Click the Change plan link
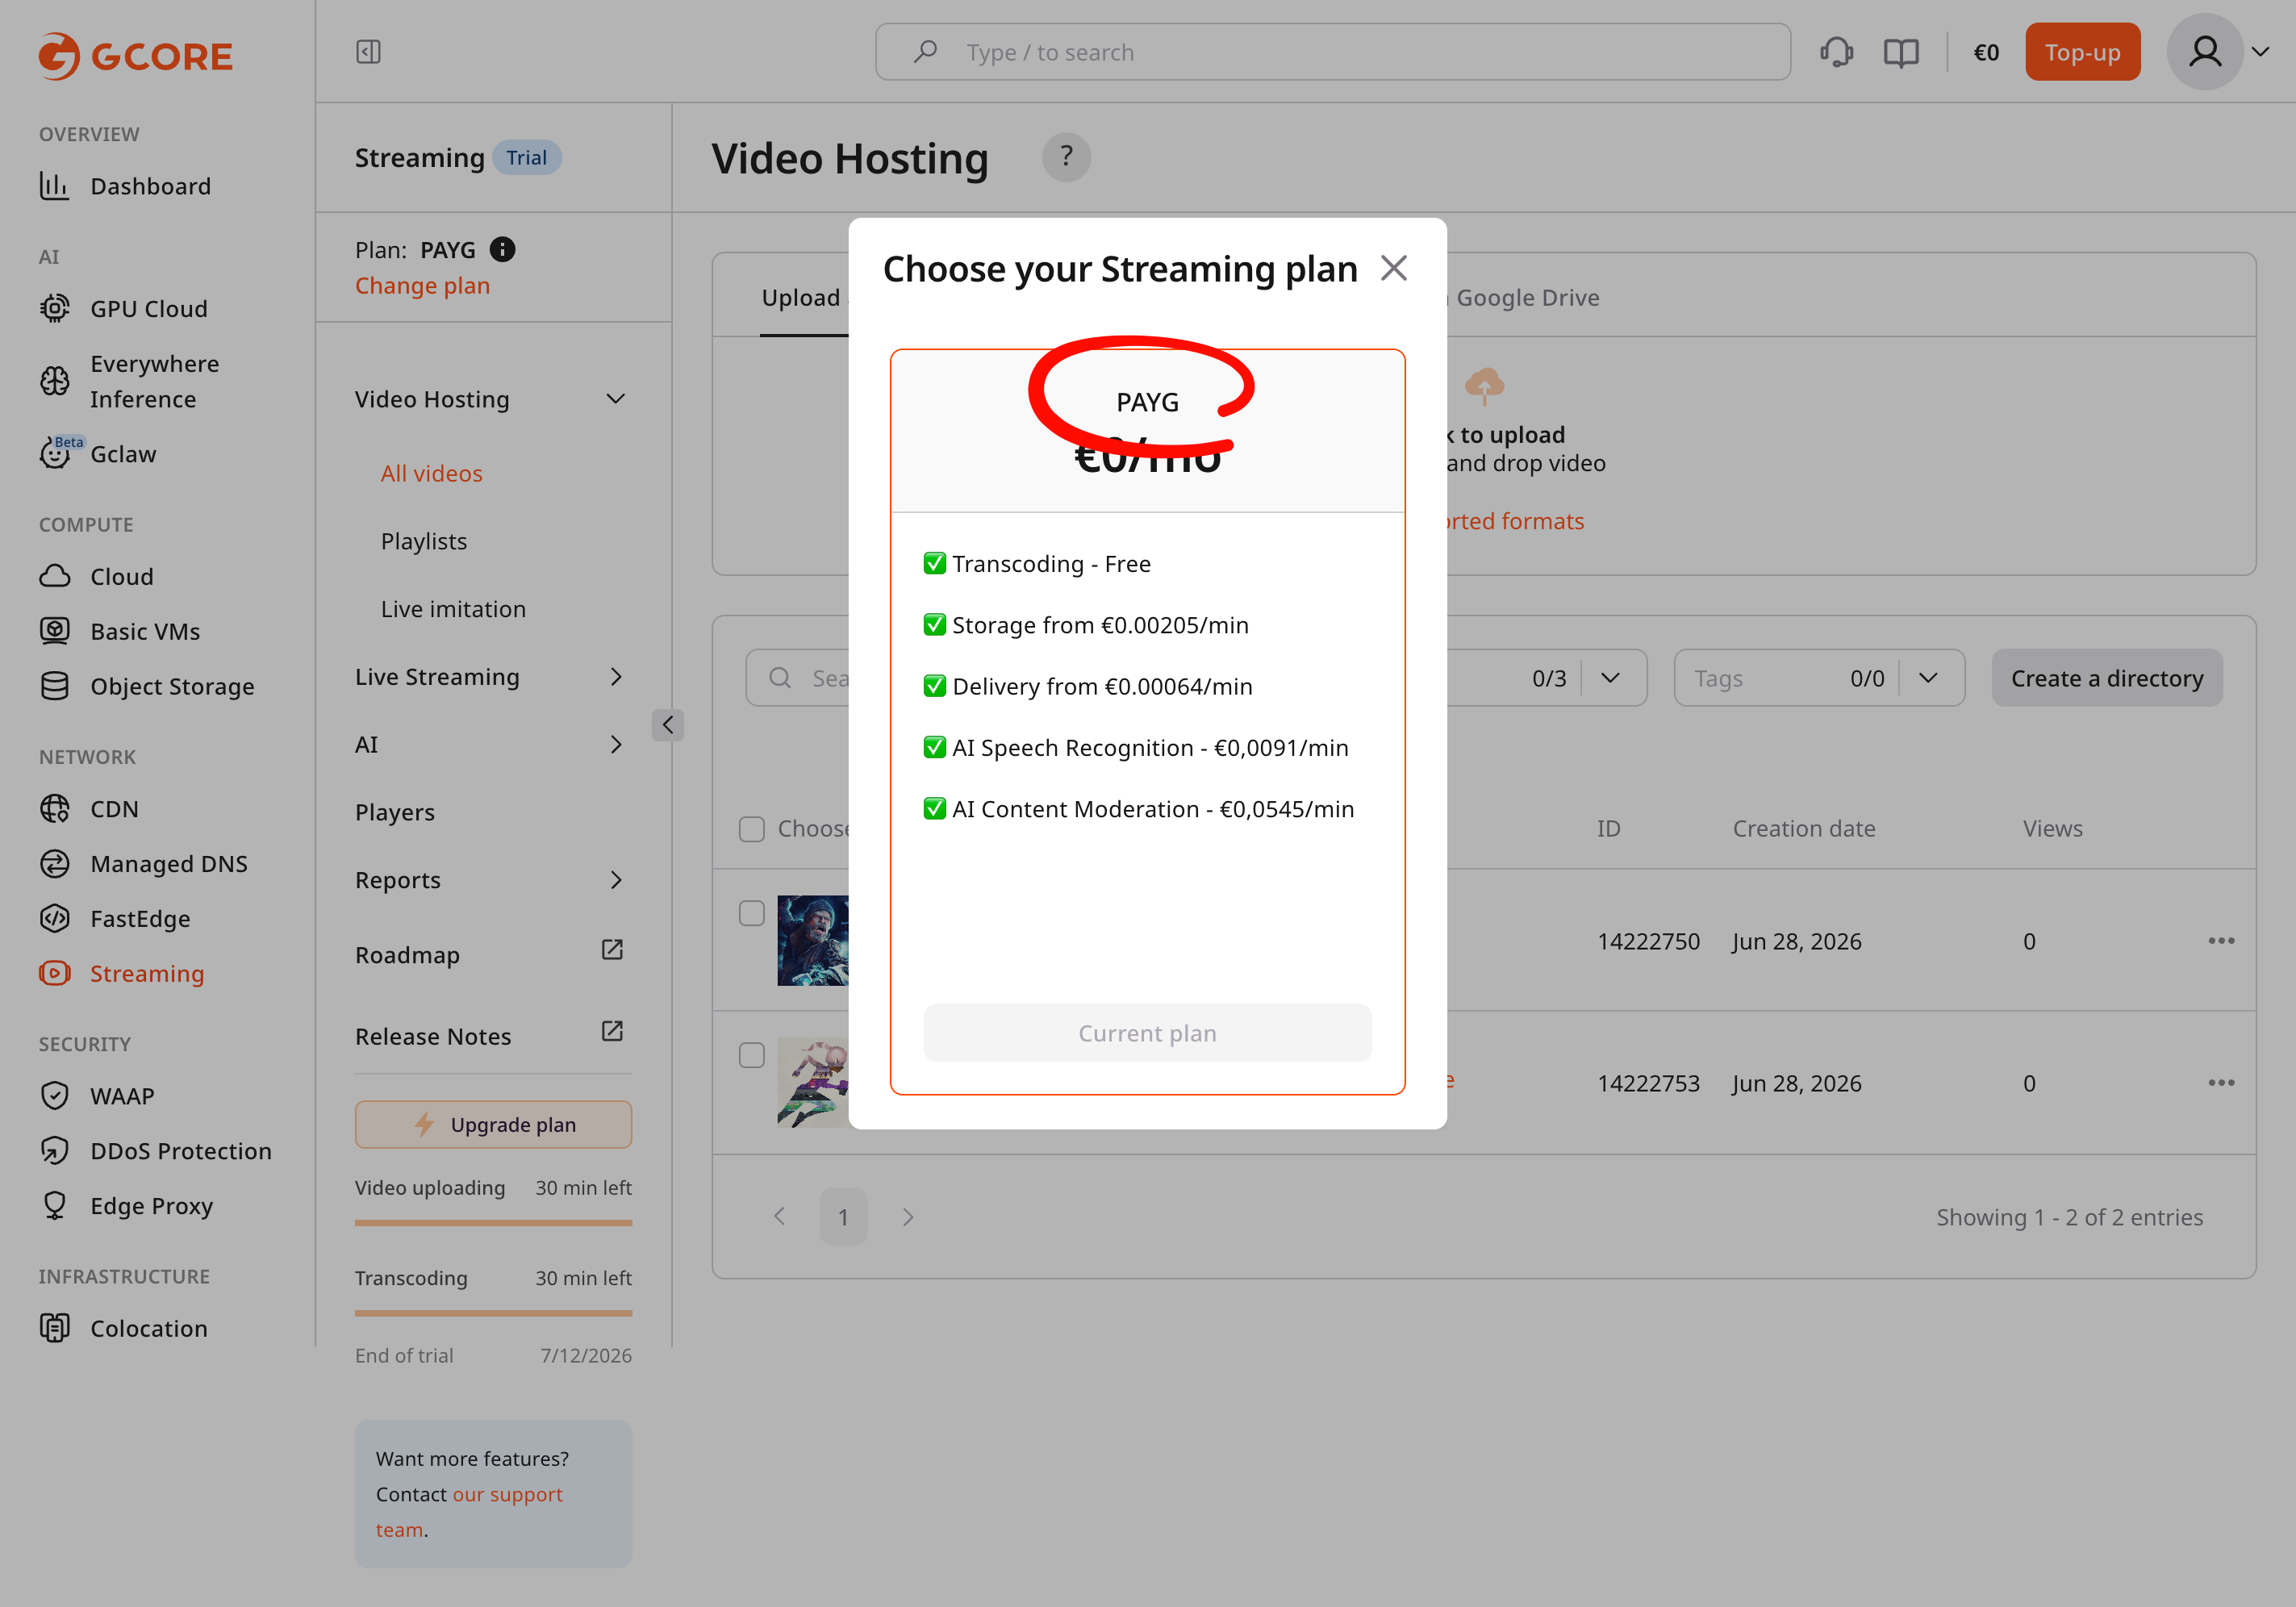2296x1607 pixels. click(x=422, y=286)
